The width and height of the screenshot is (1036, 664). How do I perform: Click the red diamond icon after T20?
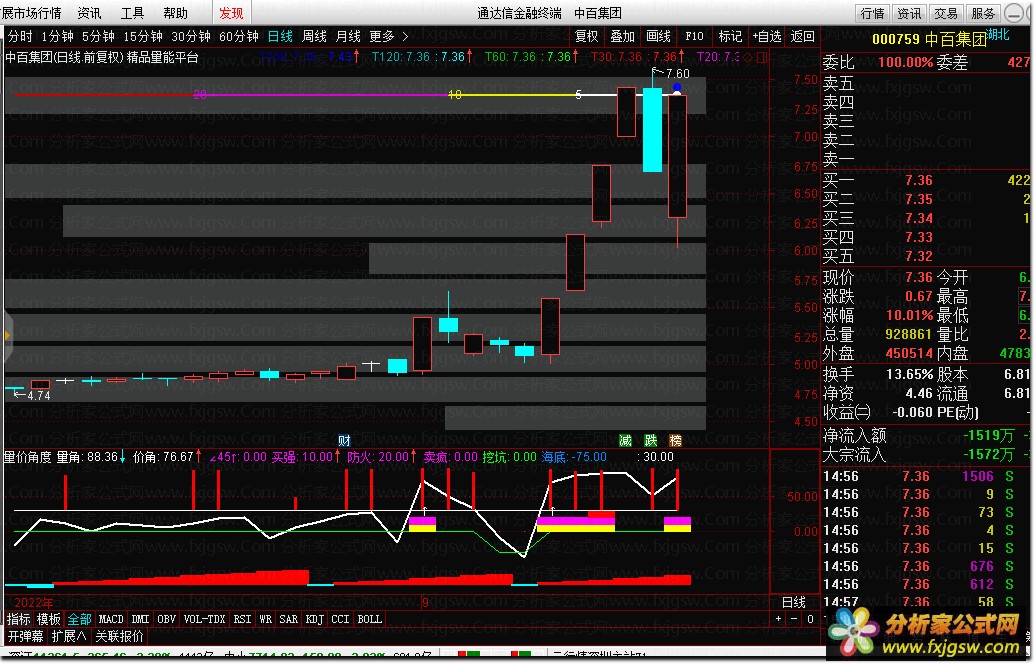[x=748, y=57]
